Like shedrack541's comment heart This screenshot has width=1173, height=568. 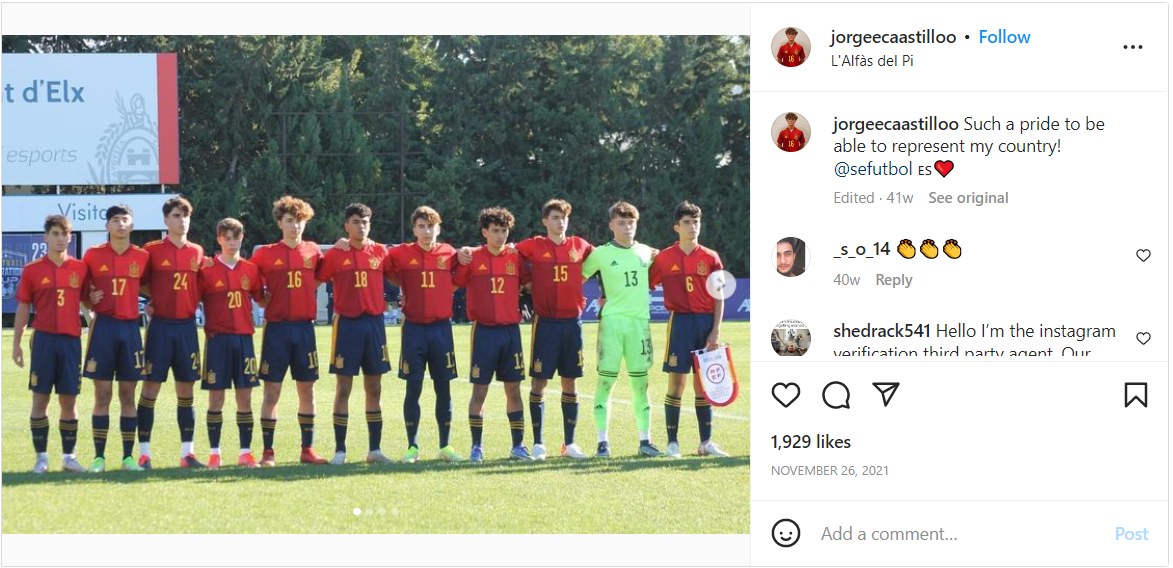(x=1143, y=338)
